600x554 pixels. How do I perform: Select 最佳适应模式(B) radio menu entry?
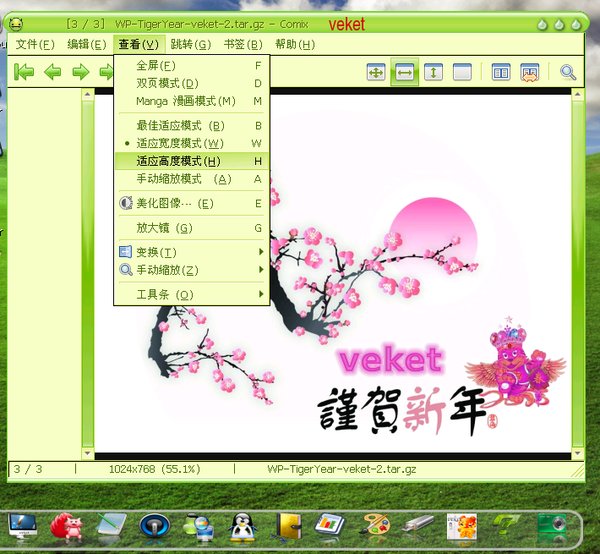192,125
